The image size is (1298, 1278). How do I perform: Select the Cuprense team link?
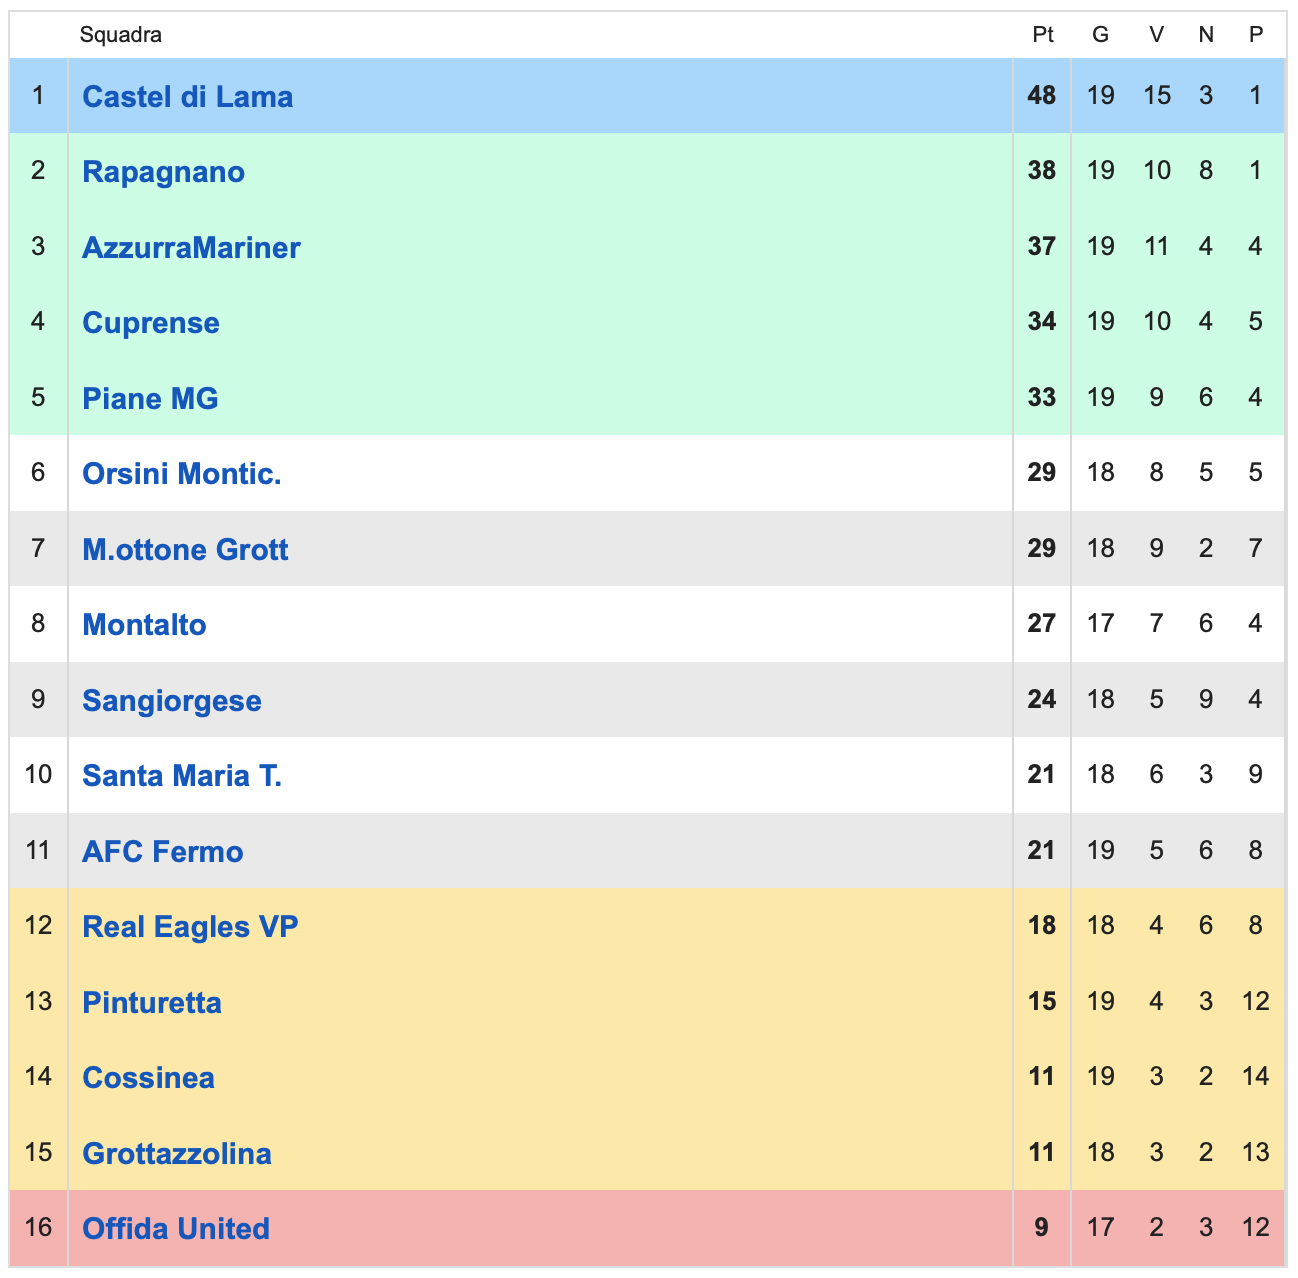(151, 323)
